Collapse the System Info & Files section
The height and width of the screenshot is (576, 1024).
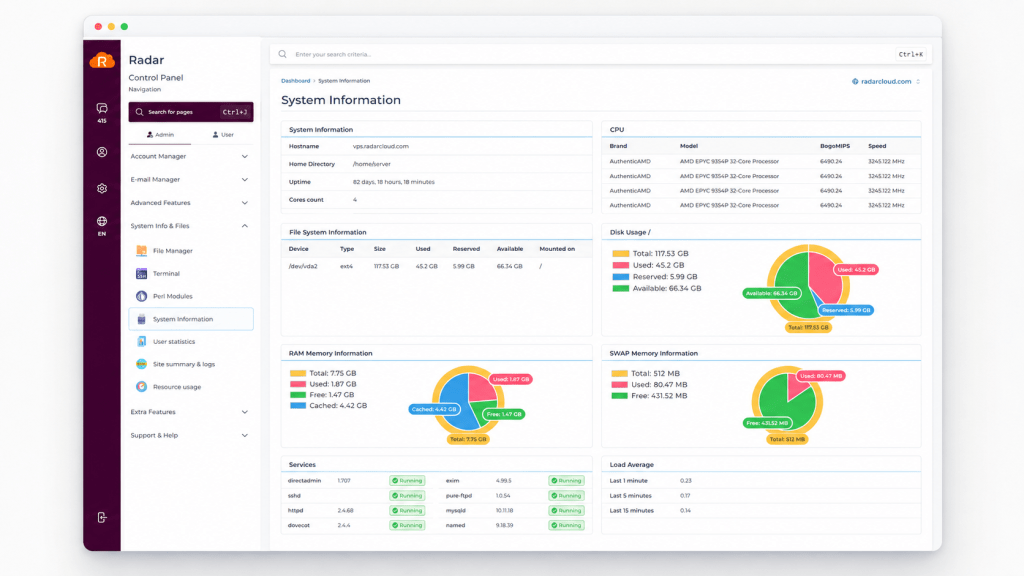[x=189, y=226]
